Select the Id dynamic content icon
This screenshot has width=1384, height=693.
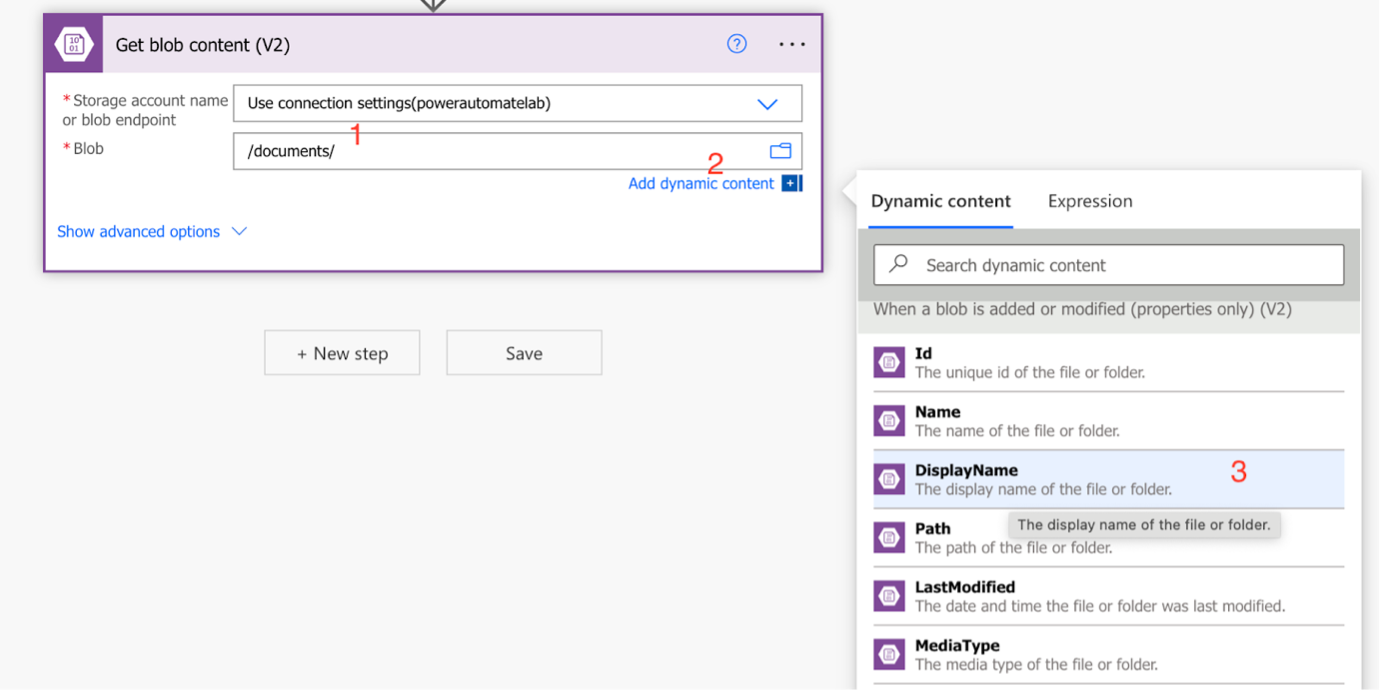click(889, 362)
